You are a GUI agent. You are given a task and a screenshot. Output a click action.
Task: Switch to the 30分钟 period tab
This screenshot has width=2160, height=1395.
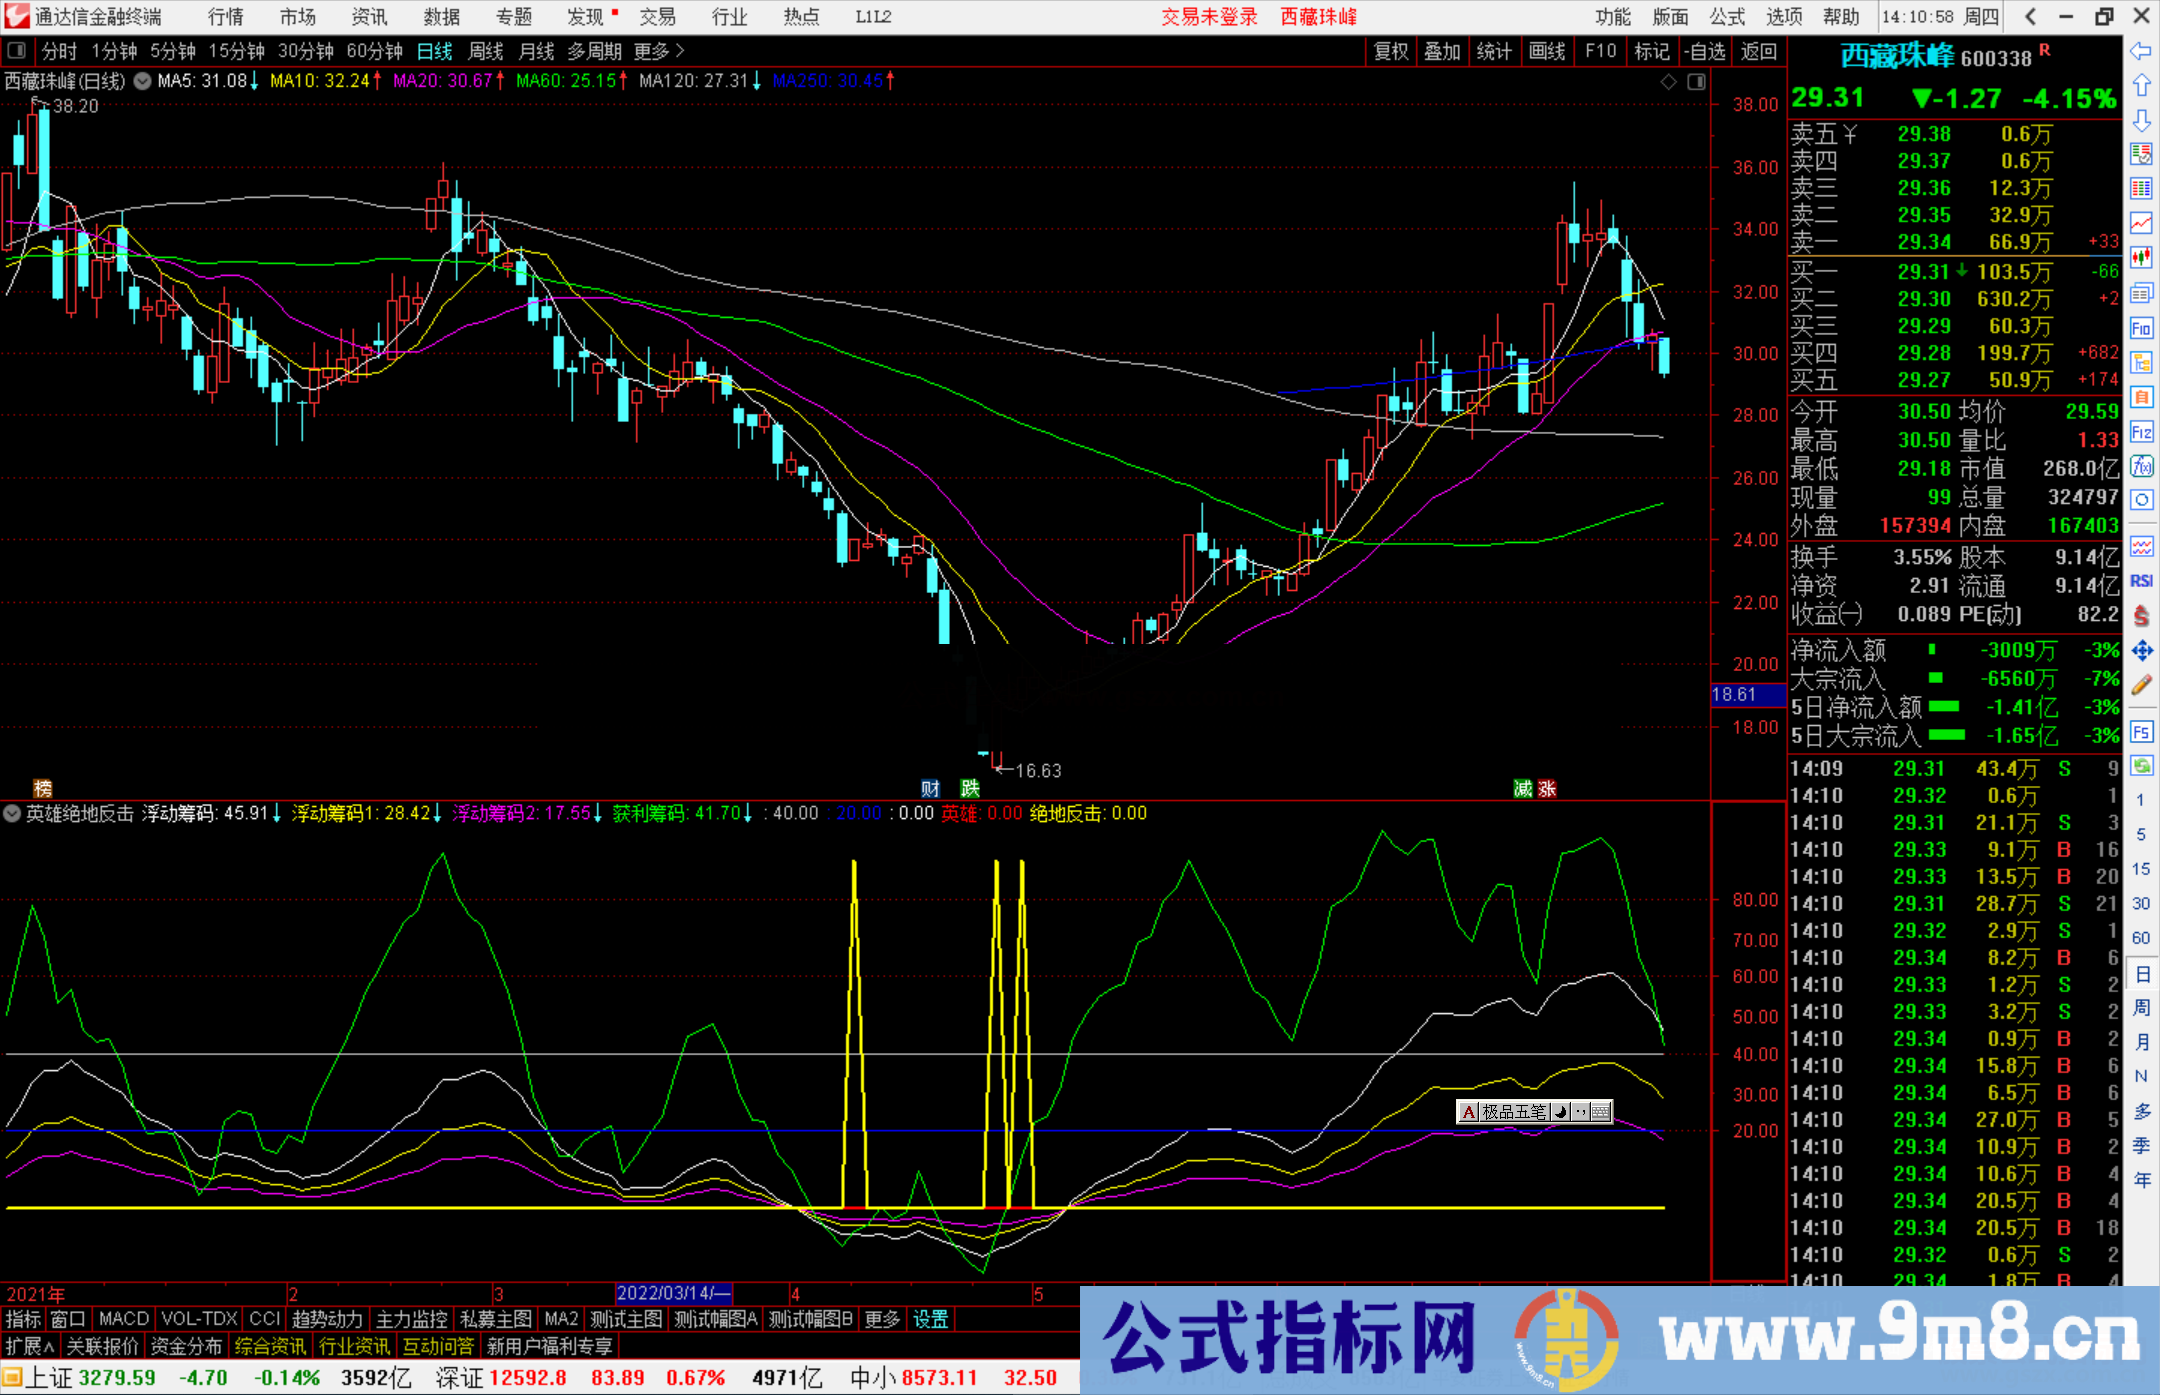tap(306, 51)
